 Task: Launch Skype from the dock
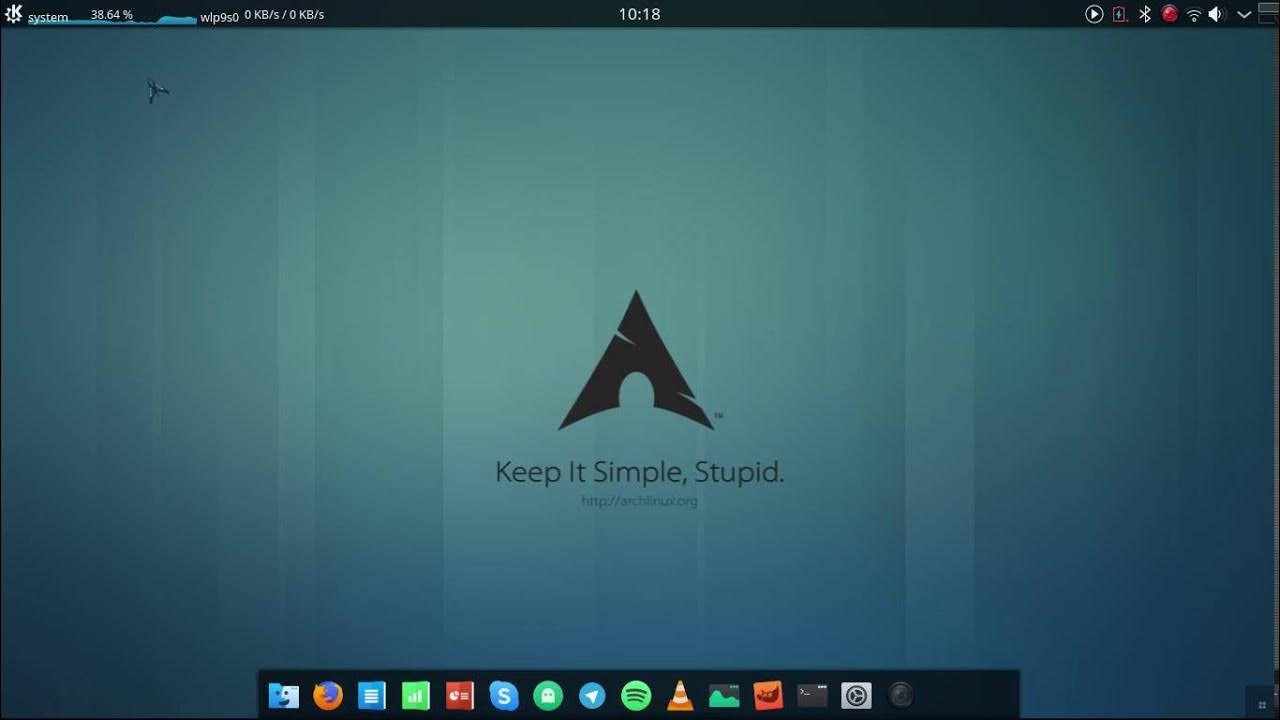504,695
